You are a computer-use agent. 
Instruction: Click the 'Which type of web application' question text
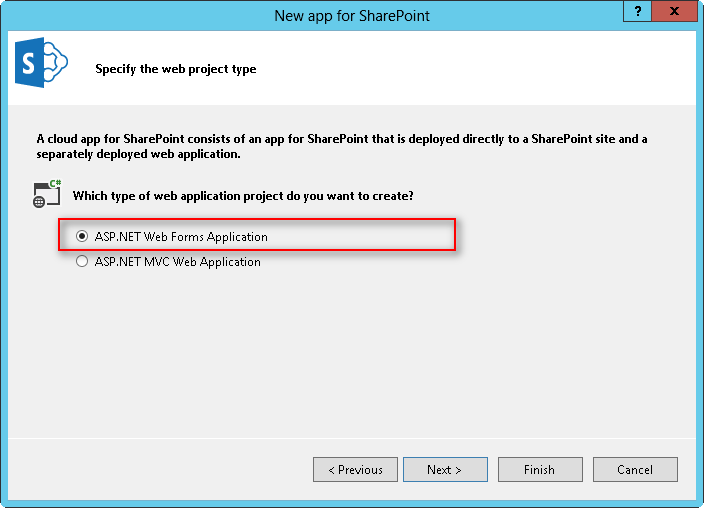244,195
